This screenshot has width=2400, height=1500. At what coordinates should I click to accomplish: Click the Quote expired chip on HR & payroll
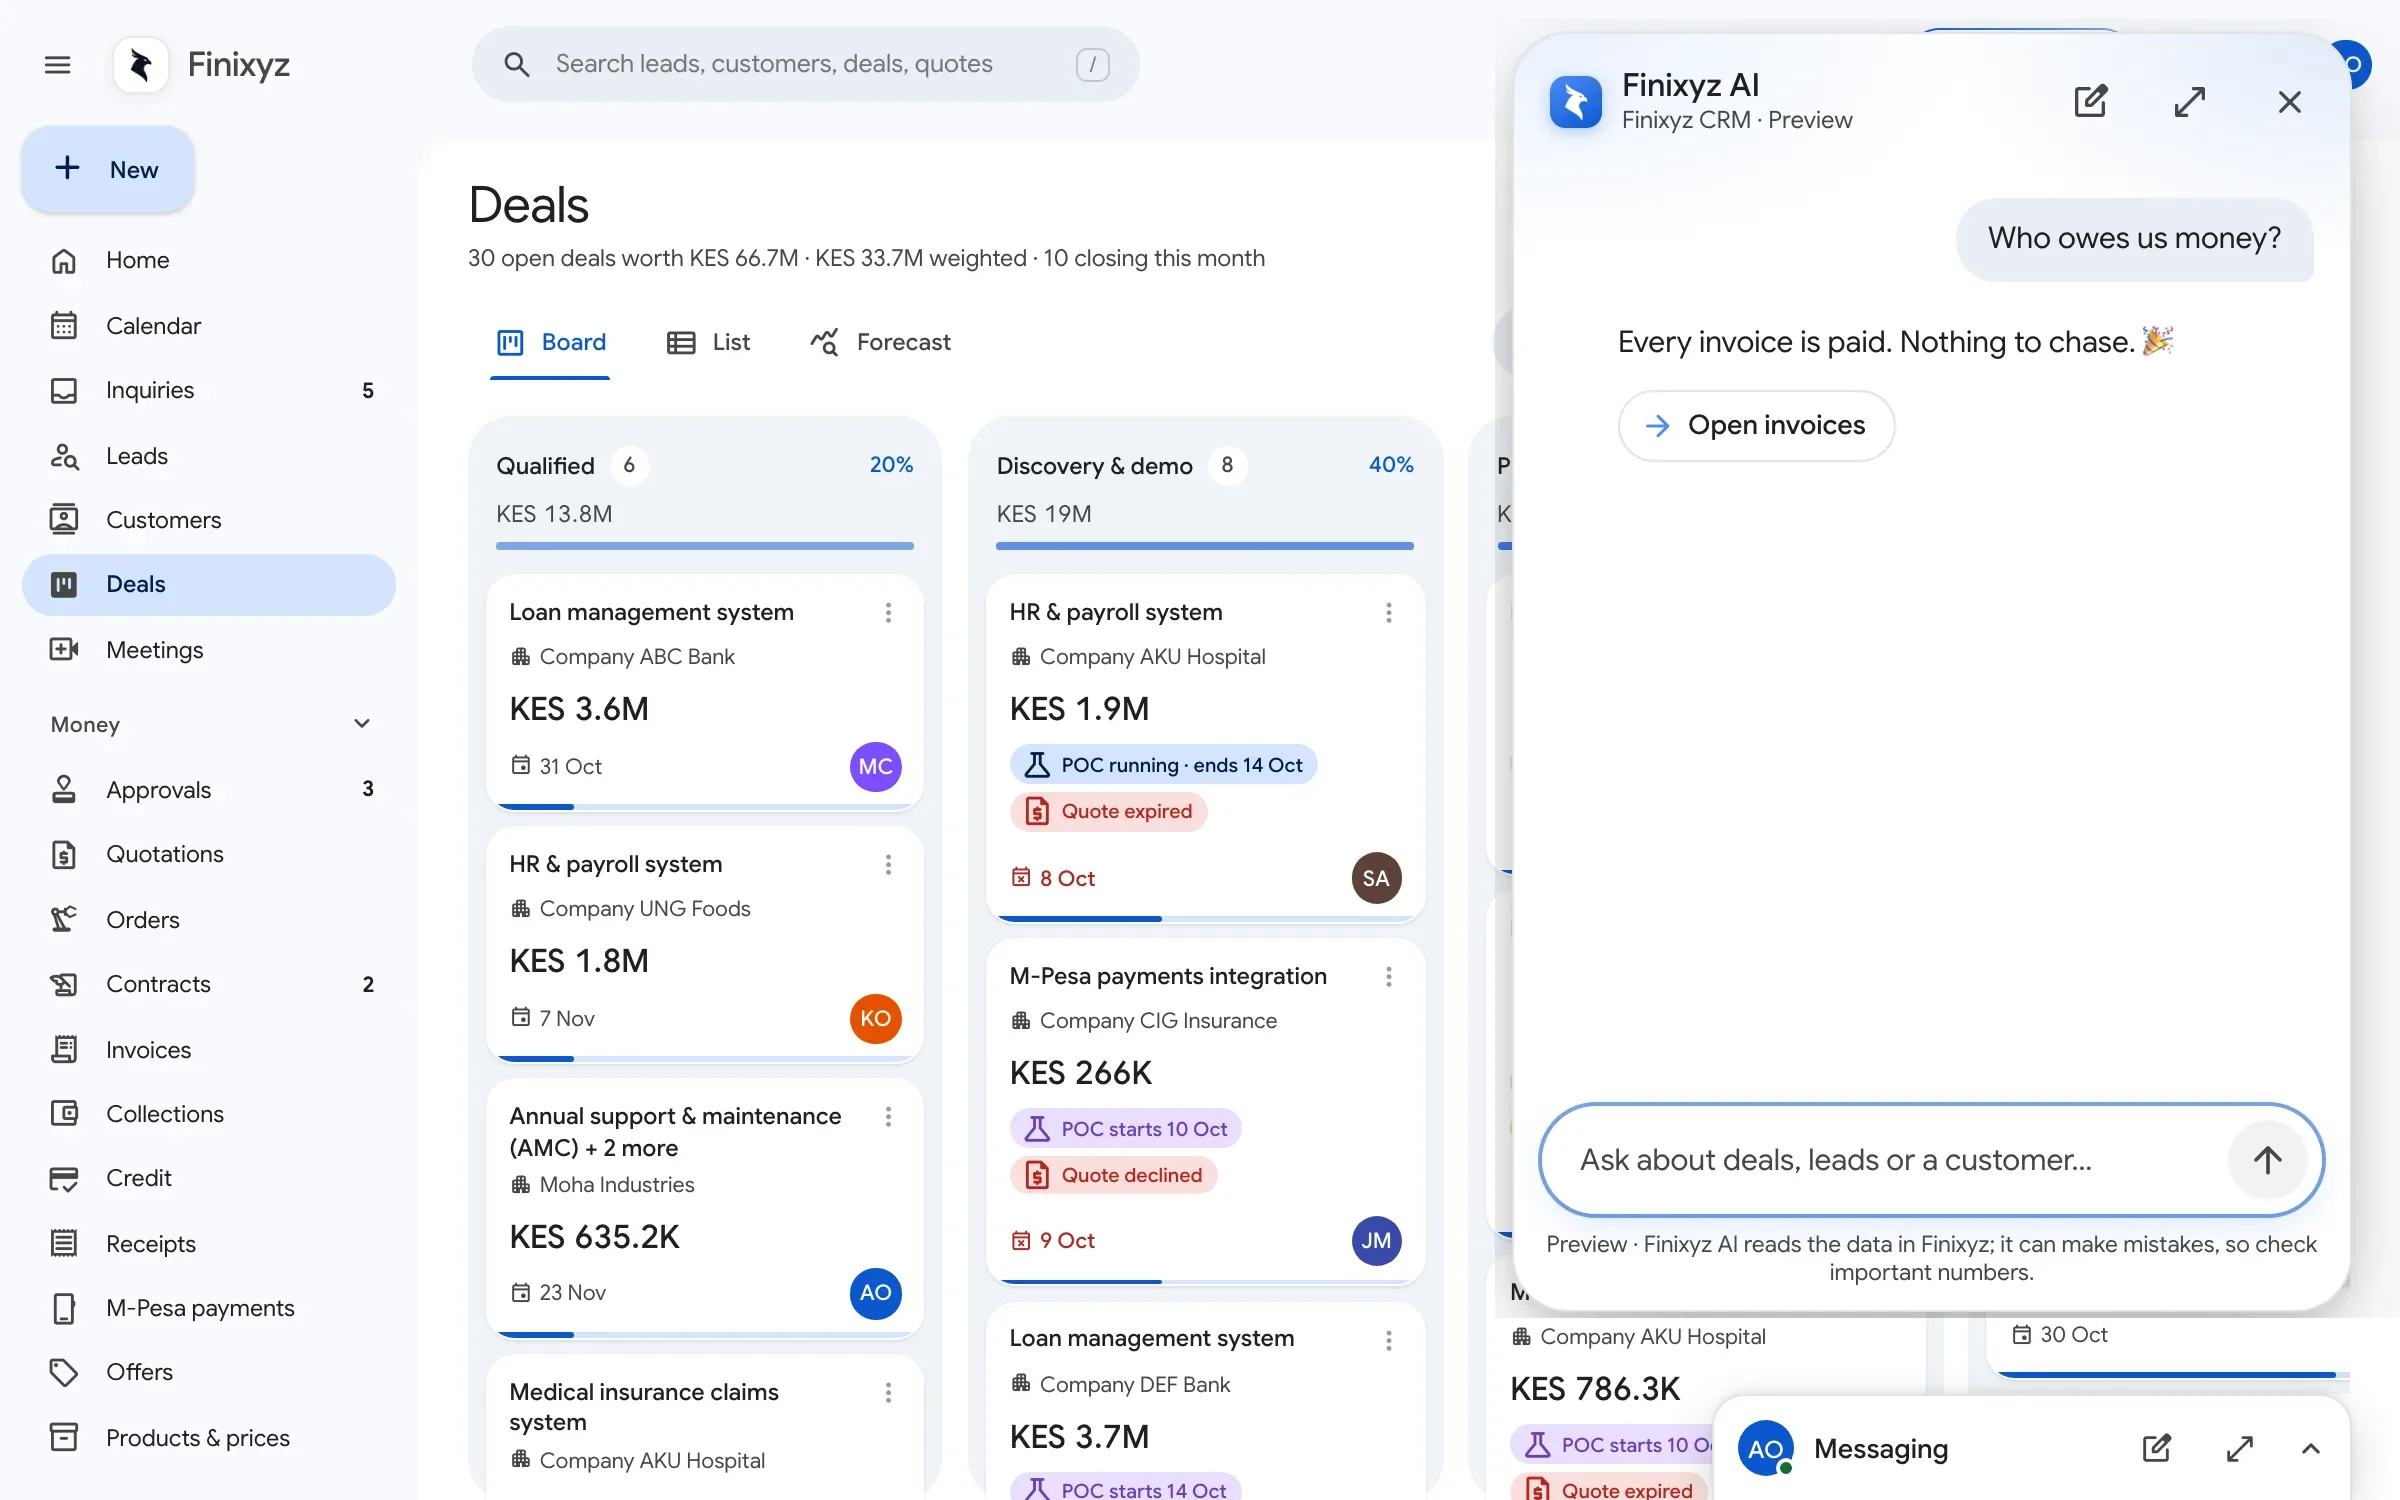point(1108,811)
